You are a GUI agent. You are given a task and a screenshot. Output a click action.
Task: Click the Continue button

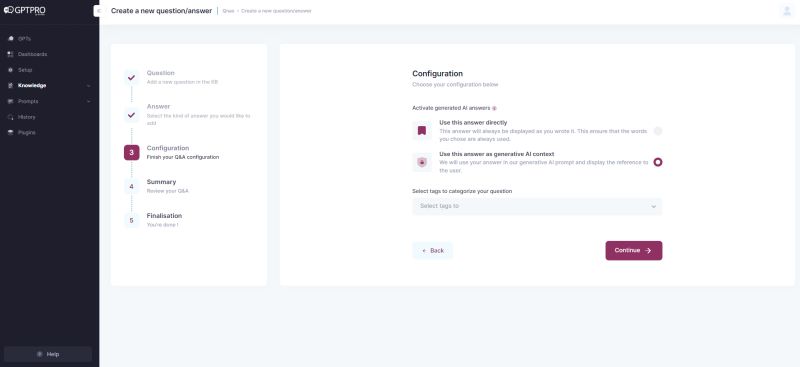tap(634, 251)
